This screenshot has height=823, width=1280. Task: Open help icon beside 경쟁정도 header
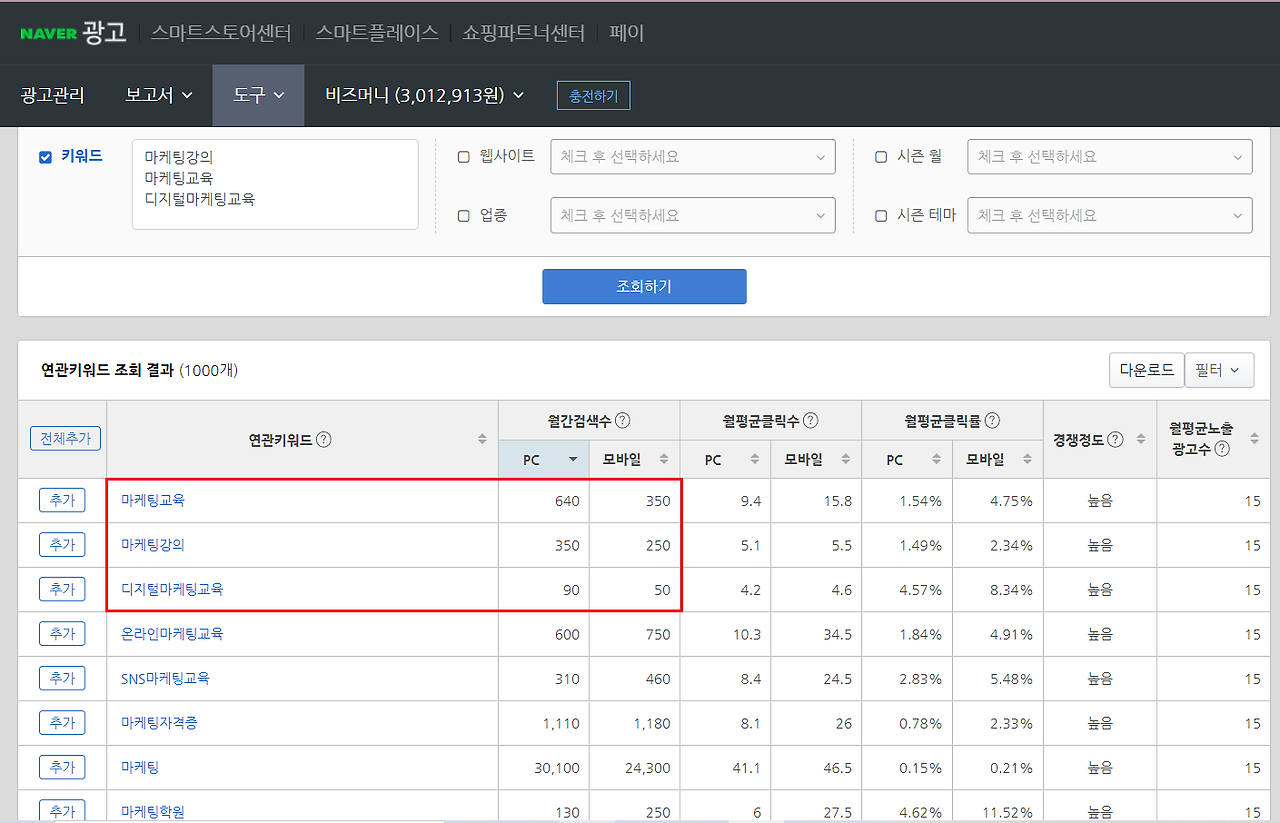1115,439
